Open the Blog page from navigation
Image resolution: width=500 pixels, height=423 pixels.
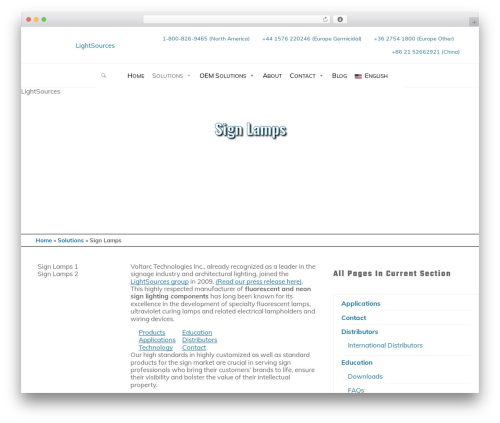click(x=339, y=76)
